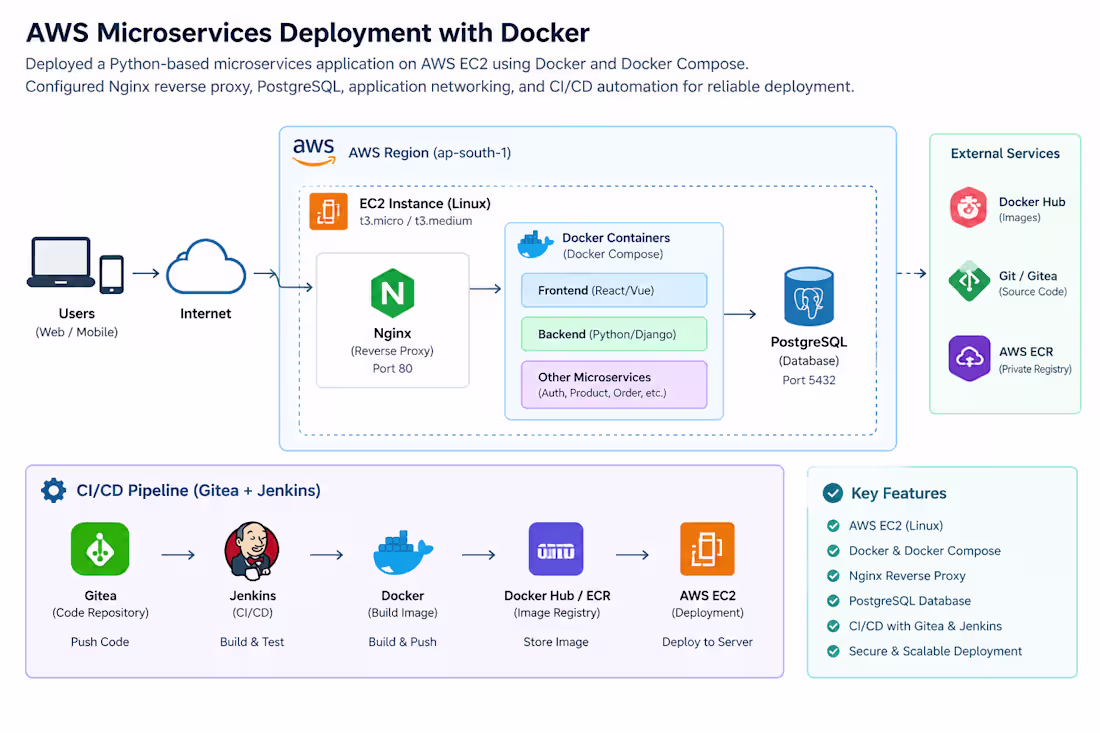Click the diagram title AWS Microservices Deployment with Docker
Screen dimensions: 1100x733
307,32
